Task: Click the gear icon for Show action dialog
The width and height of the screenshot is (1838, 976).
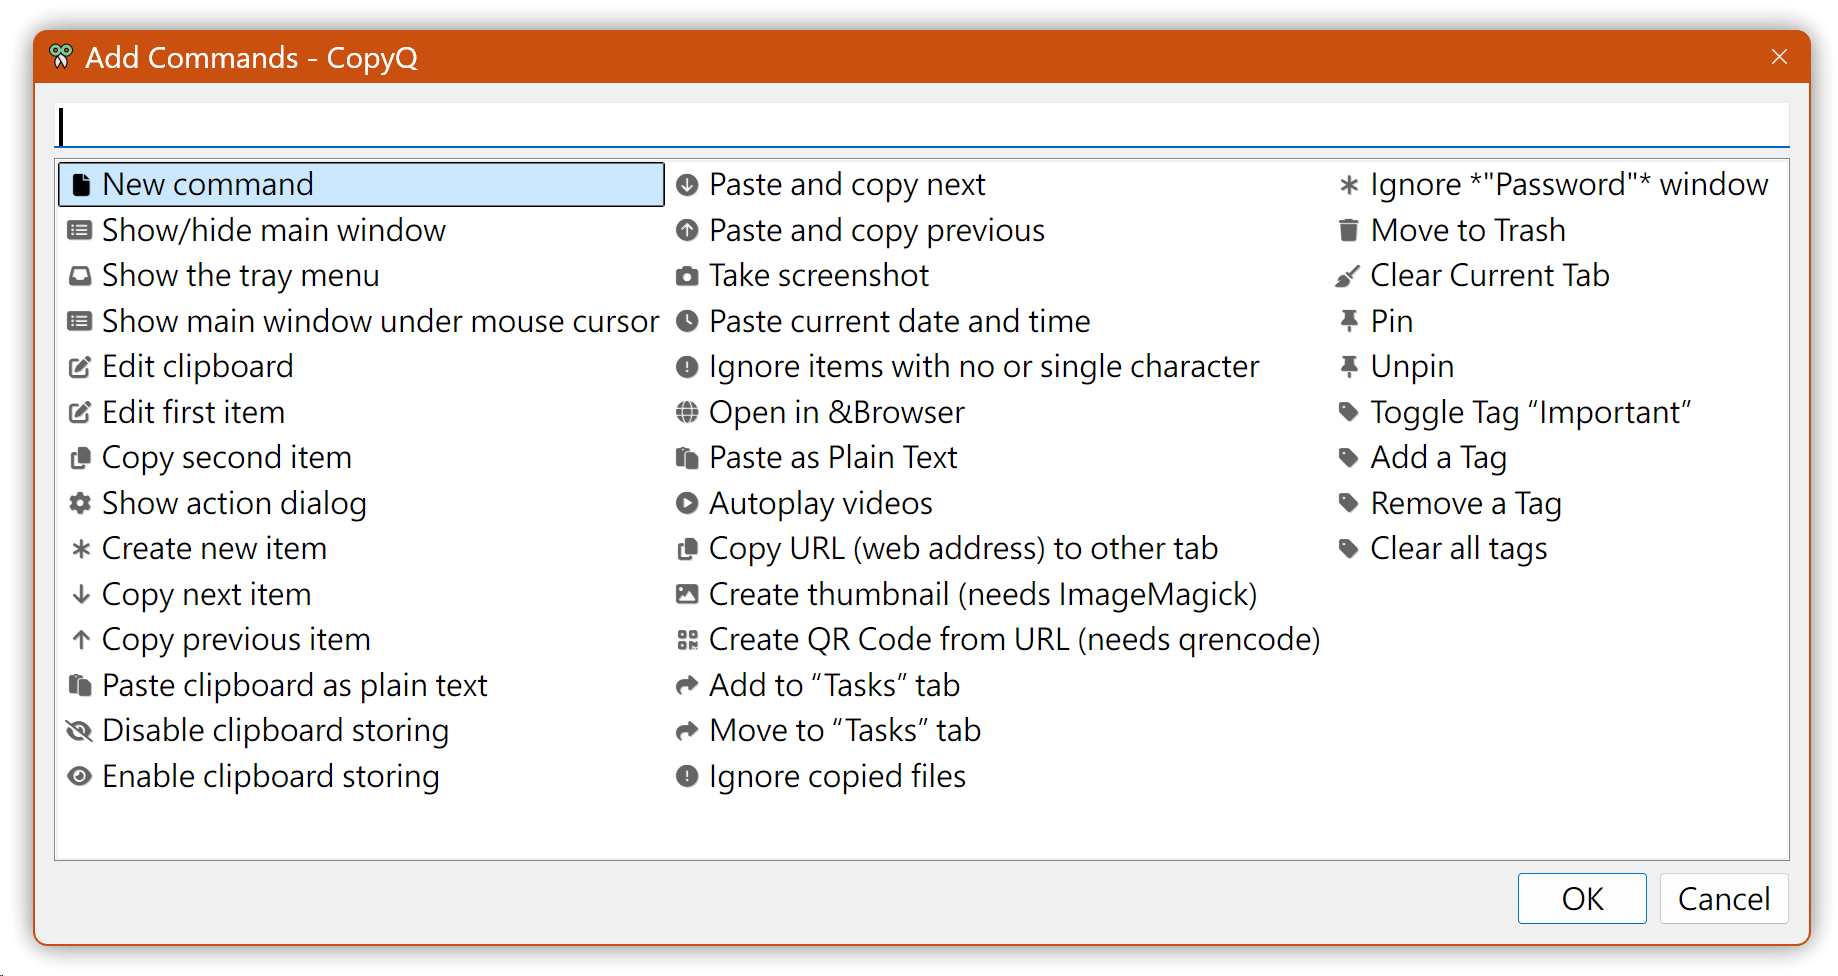Action: [80, 503]
